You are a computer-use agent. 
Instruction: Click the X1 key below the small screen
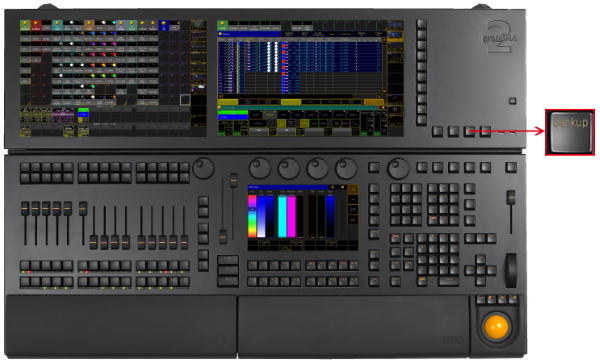click(x=252, y=264)
